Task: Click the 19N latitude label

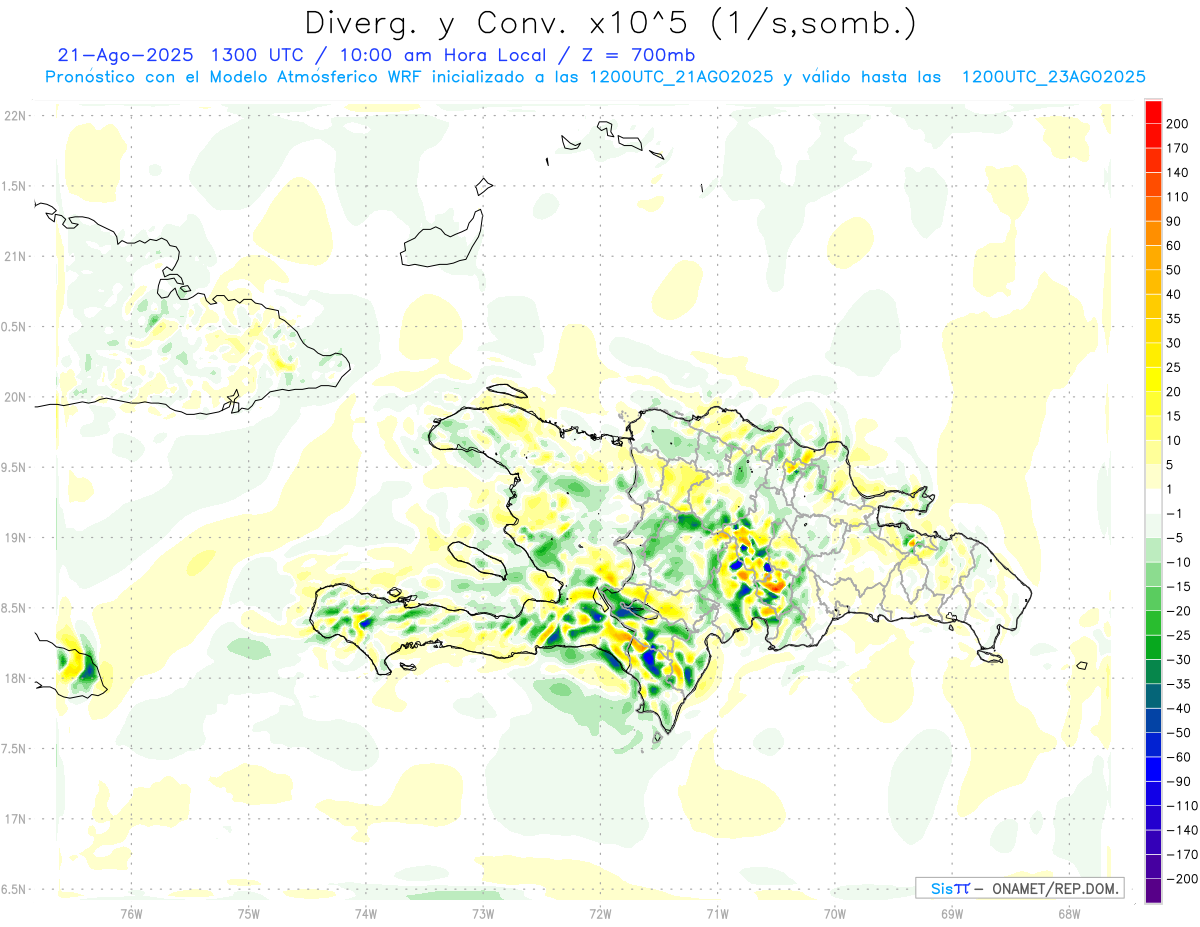Action: point(15,538)
